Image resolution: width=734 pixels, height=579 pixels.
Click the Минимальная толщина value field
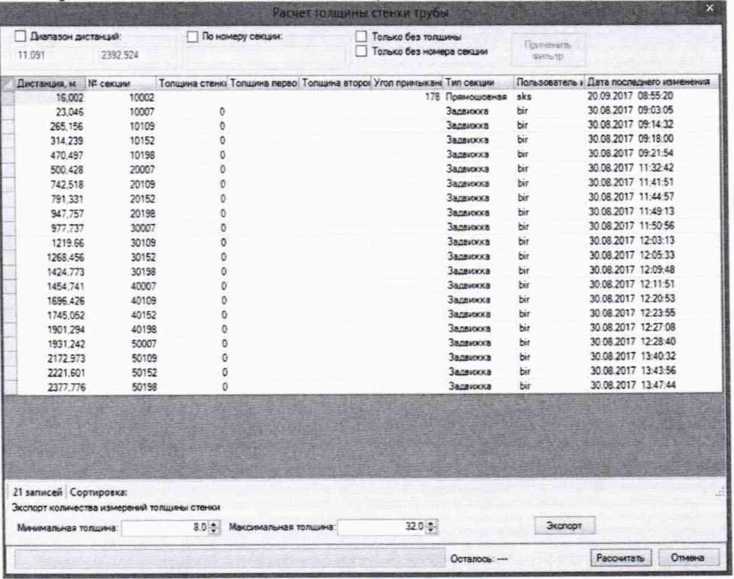164,527
